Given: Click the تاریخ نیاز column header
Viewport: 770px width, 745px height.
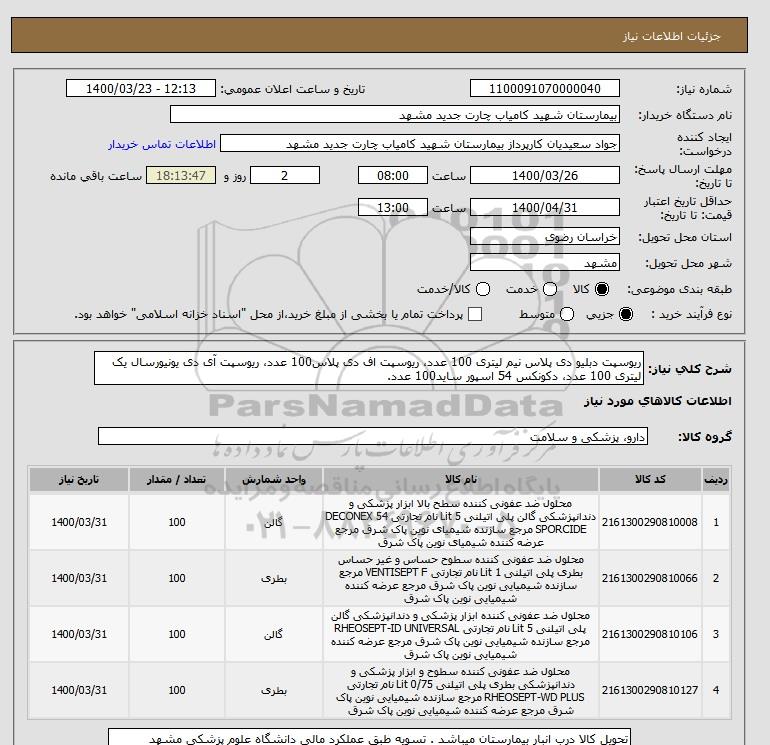Looking at the screenshot, I should tap(79, 479).
